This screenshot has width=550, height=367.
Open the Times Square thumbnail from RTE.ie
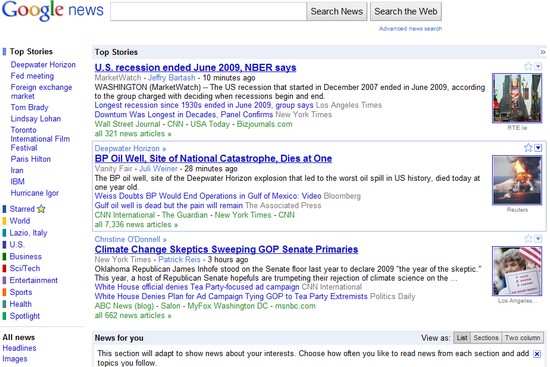click(x=517, y=98)
